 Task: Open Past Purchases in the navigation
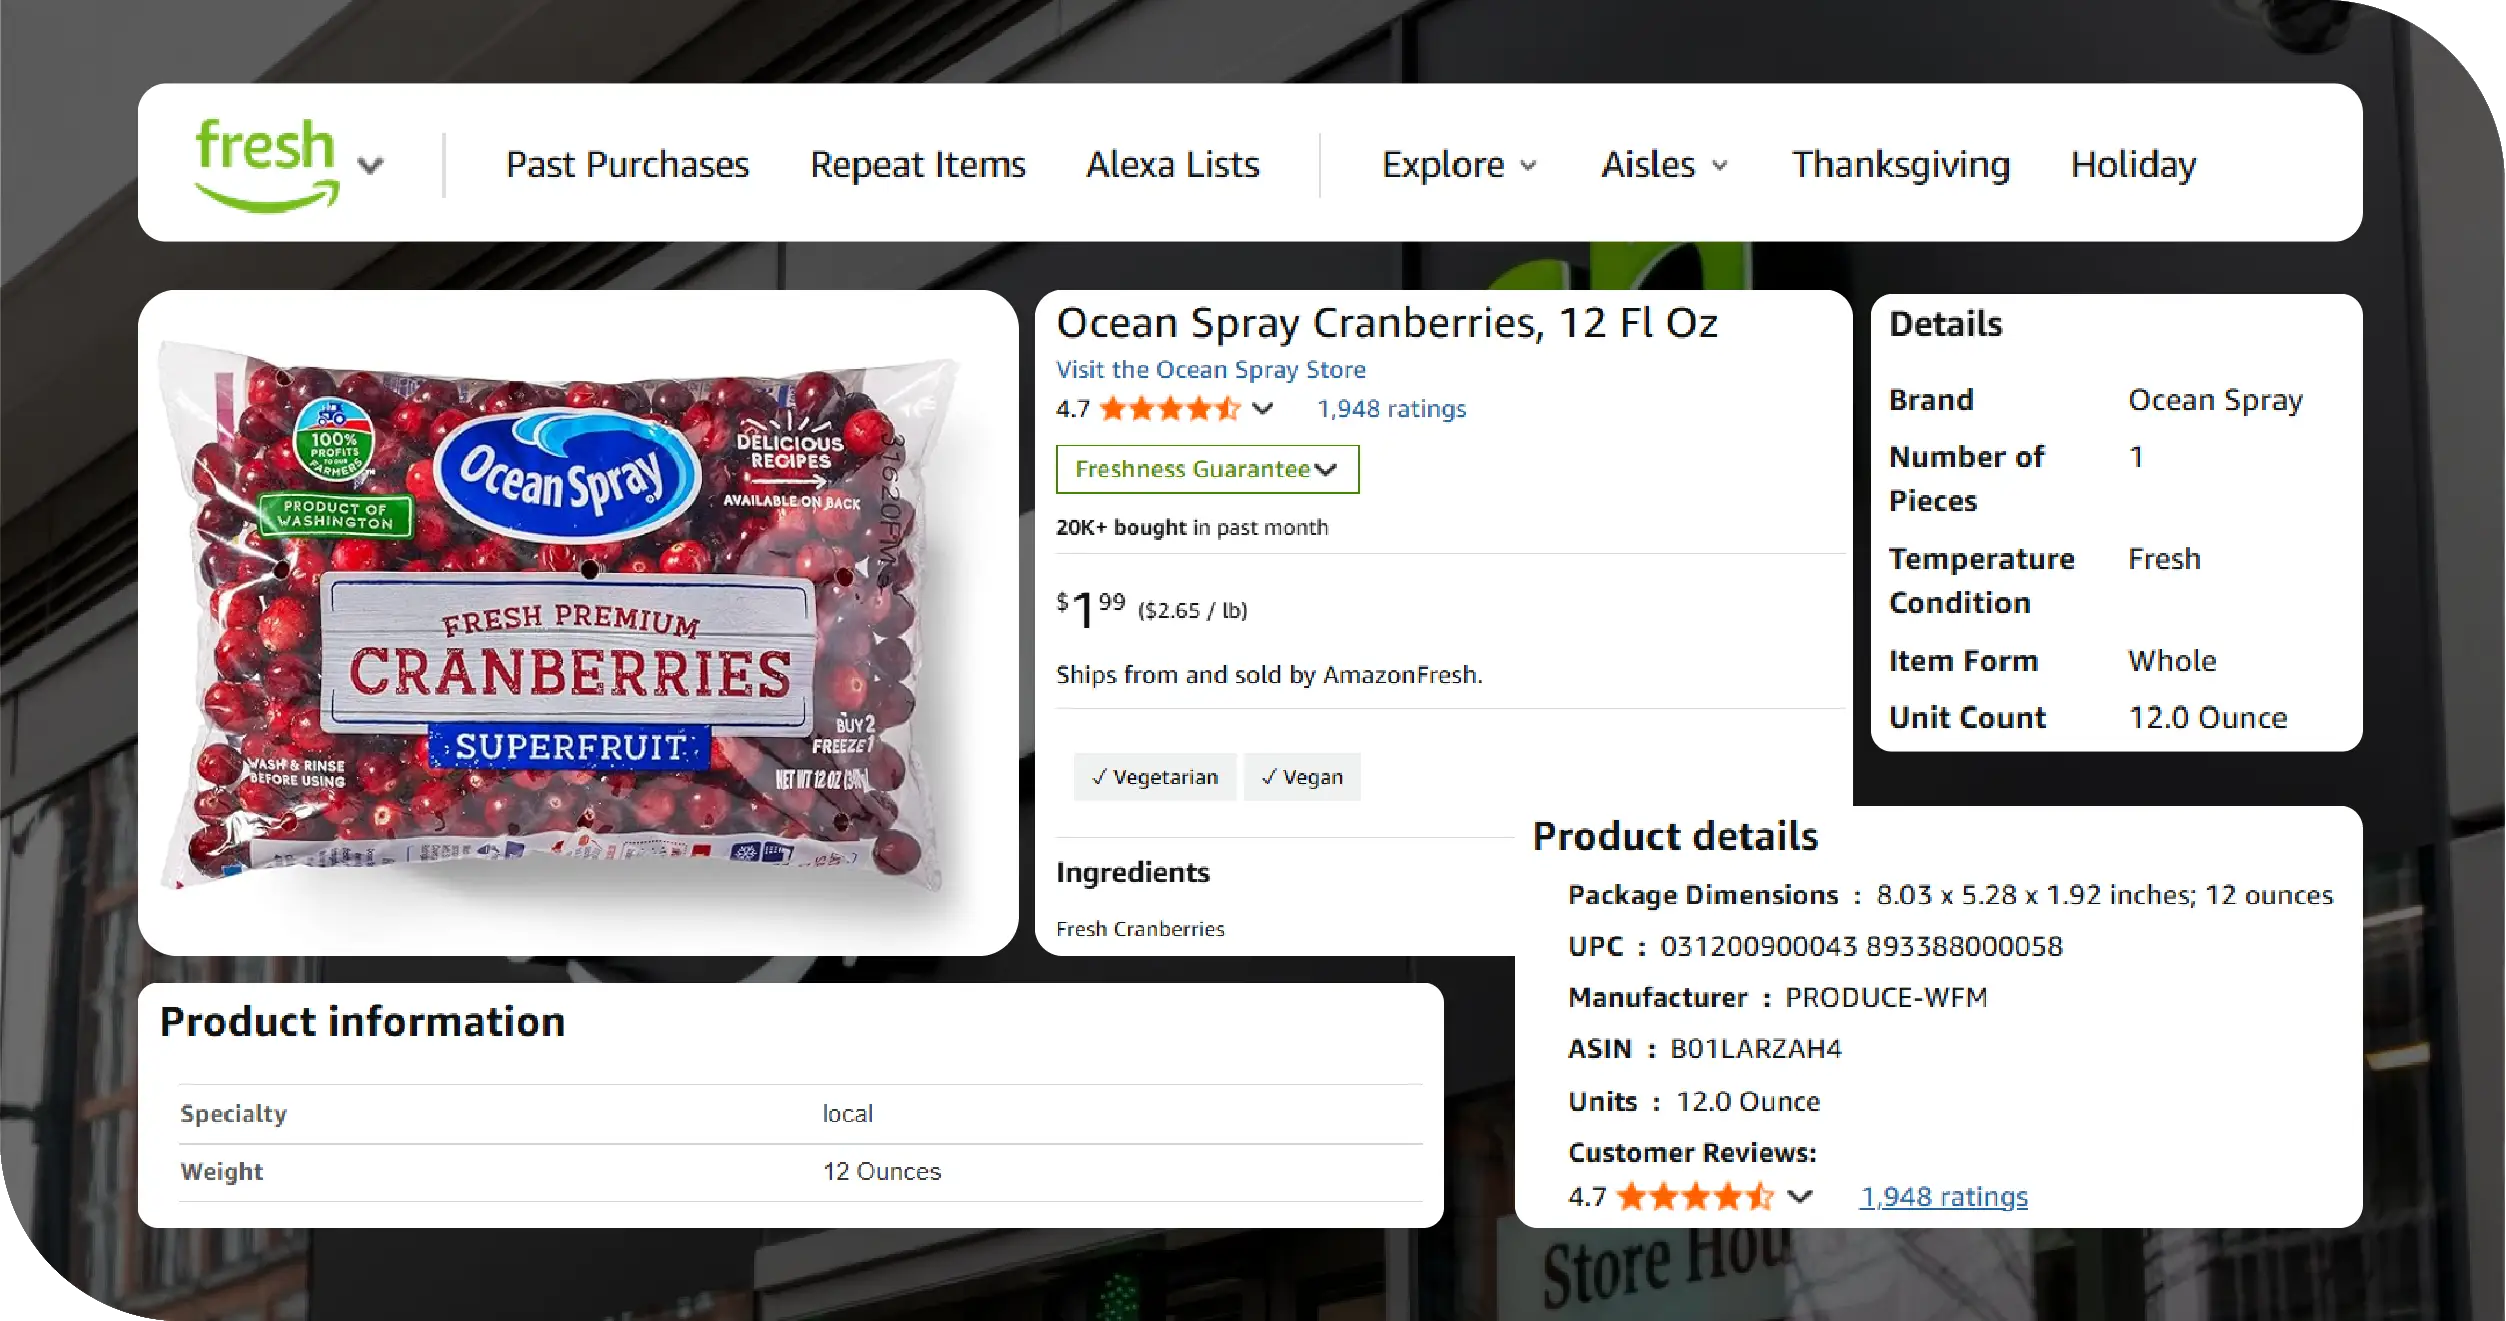click(x=627, y=165)
